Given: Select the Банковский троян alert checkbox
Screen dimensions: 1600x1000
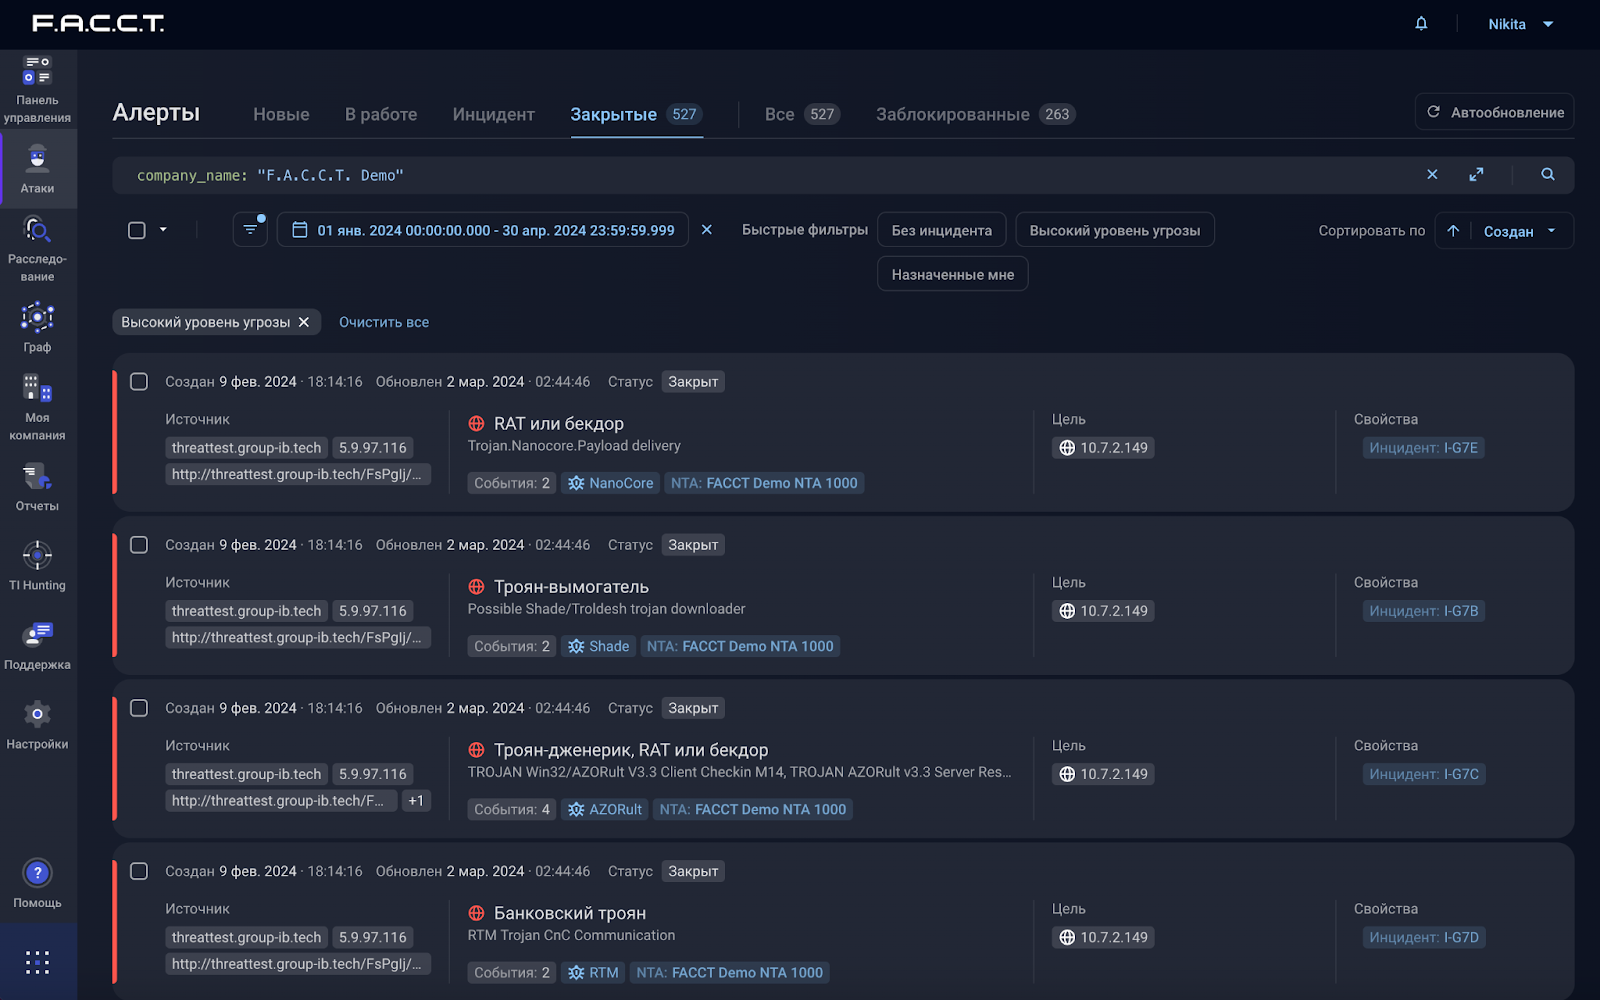Looking at the screenshot, I should [139, 871].
